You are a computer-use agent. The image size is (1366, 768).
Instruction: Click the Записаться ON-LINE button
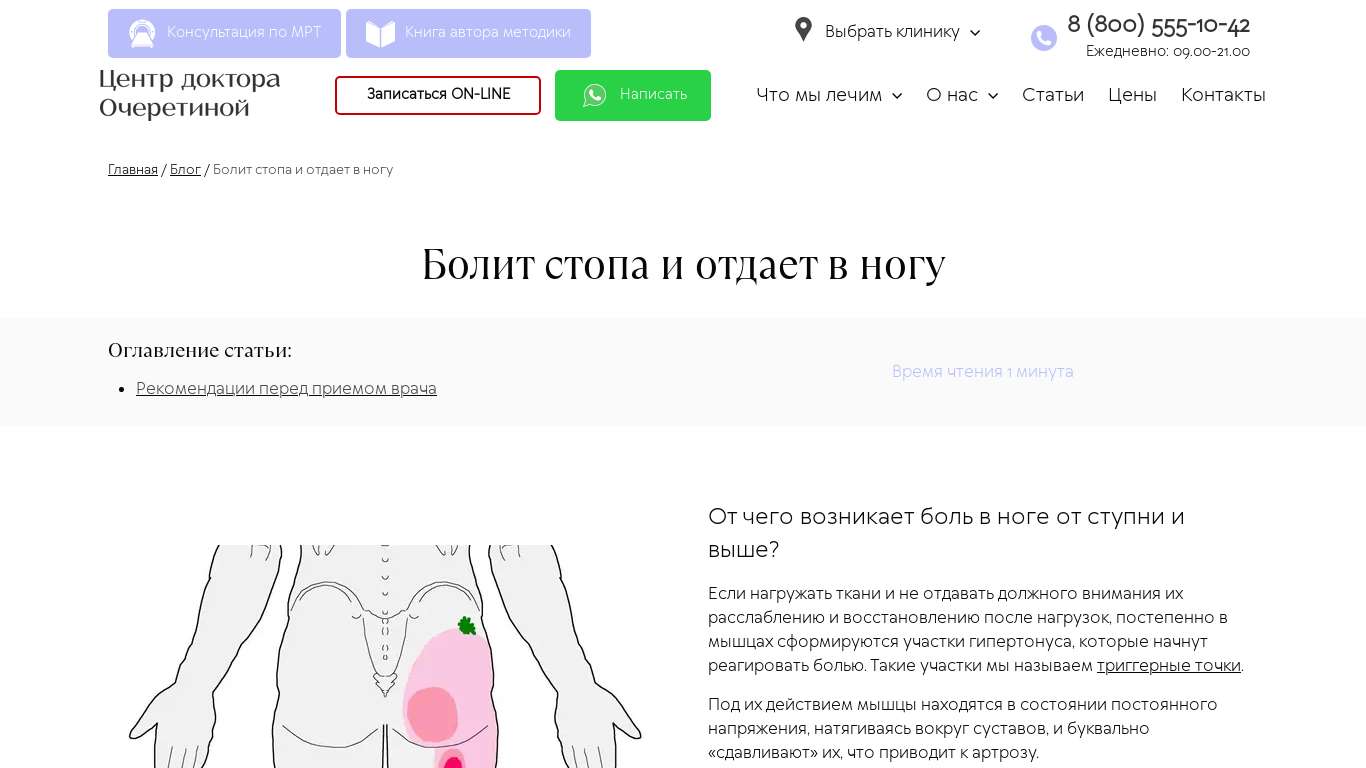pos(438,95)
